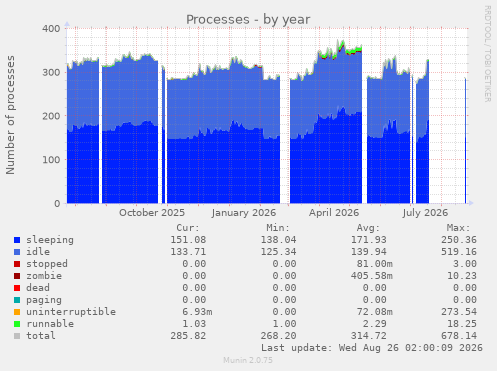The height and width of the screenshot is (371, 497).
Task: Click the stopped legend color swatch
Action: pyautogui.click(x=17, y=264)
